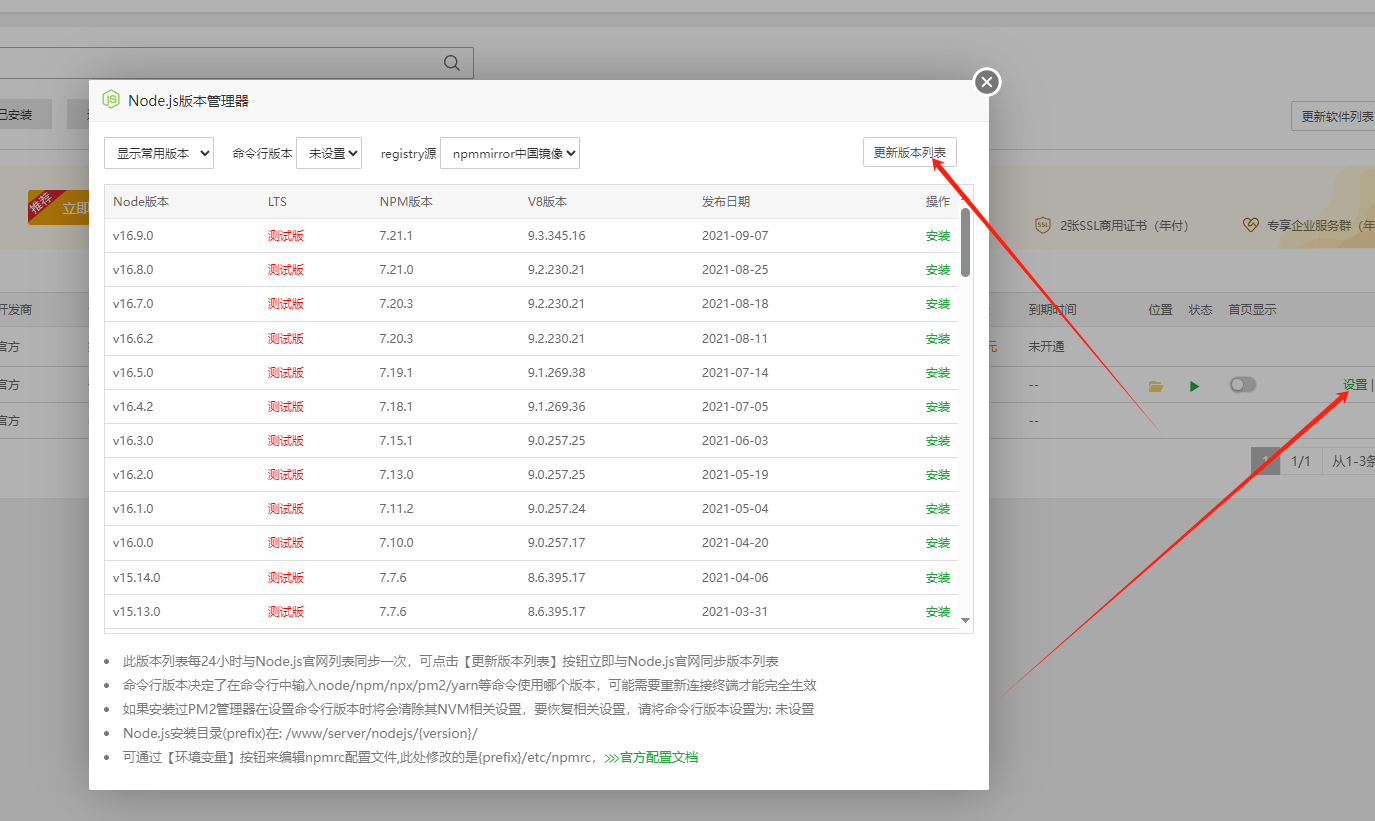Click the V8版本 column header

[547, 202]
